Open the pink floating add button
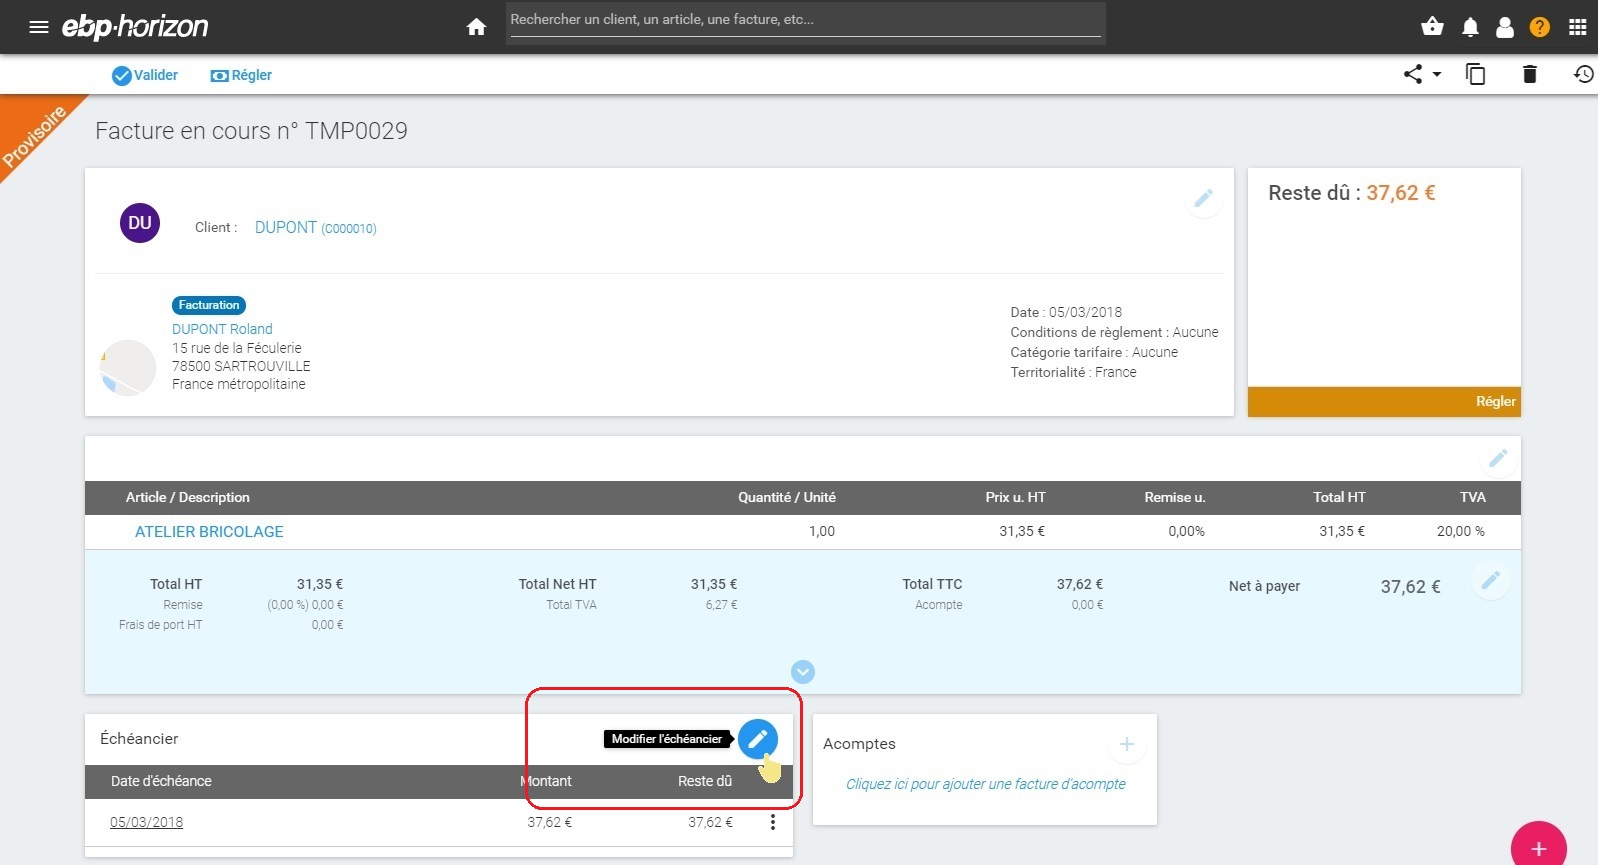This screenshot has width=1598, height=865. [x=1538, y=847]
